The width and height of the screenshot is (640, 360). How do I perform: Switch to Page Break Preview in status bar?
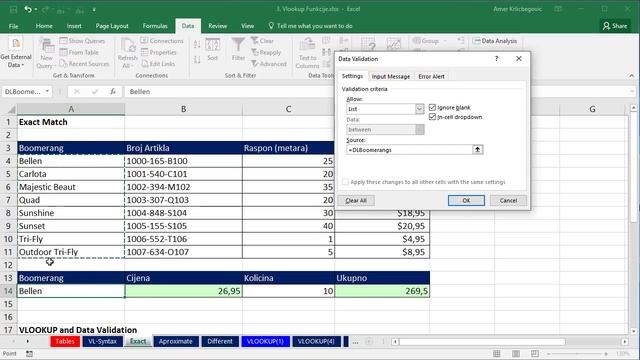tap(535, 353)
